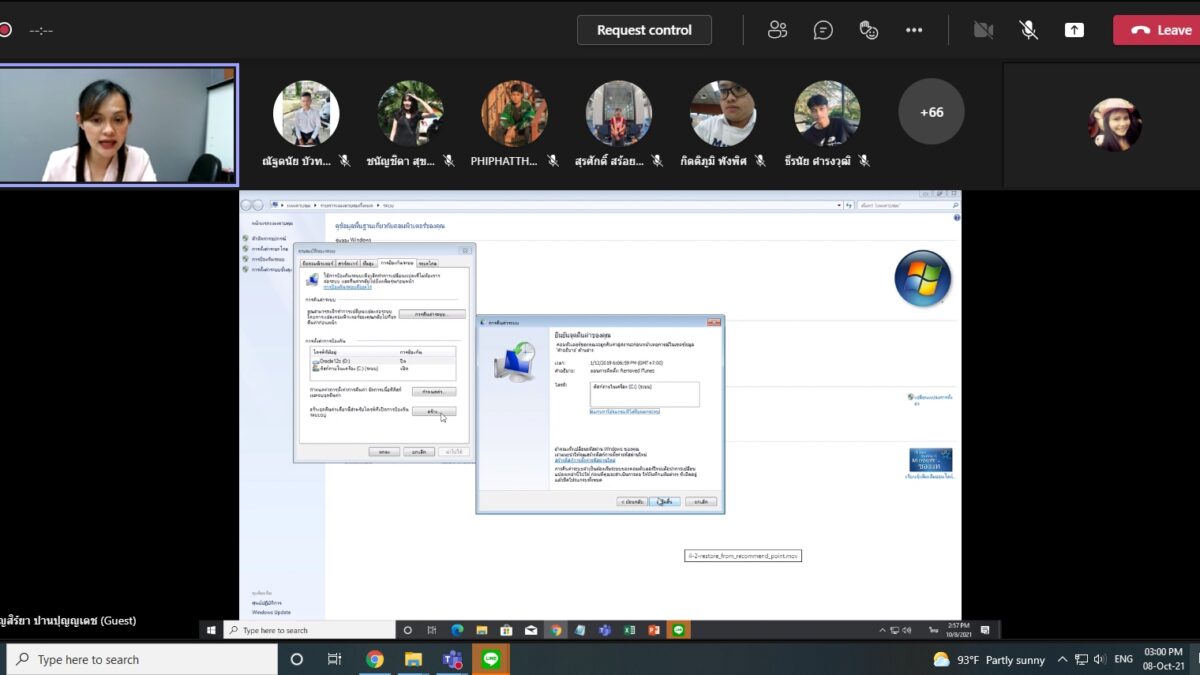1200x675 pixels.
Task: Click Configure button in System Properties
Action: [433, 391]
